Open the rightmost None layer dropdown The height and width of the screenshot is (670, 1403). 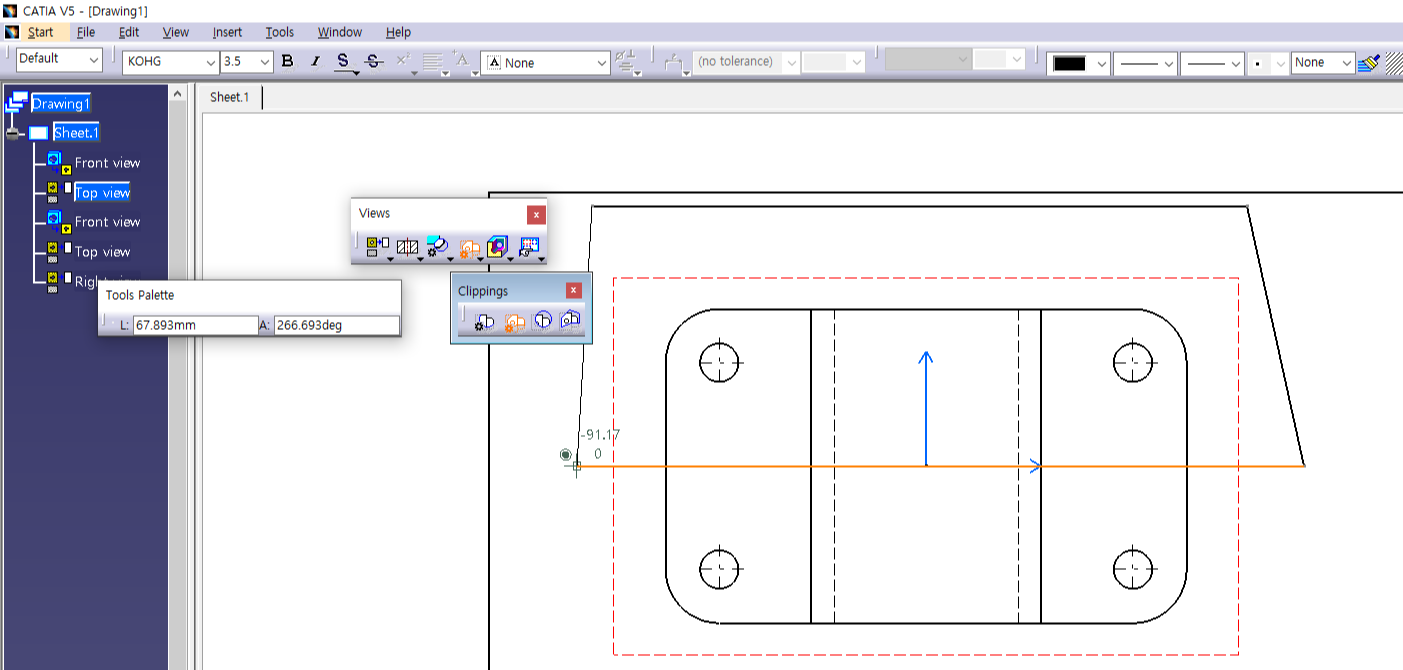point(1323,63)
